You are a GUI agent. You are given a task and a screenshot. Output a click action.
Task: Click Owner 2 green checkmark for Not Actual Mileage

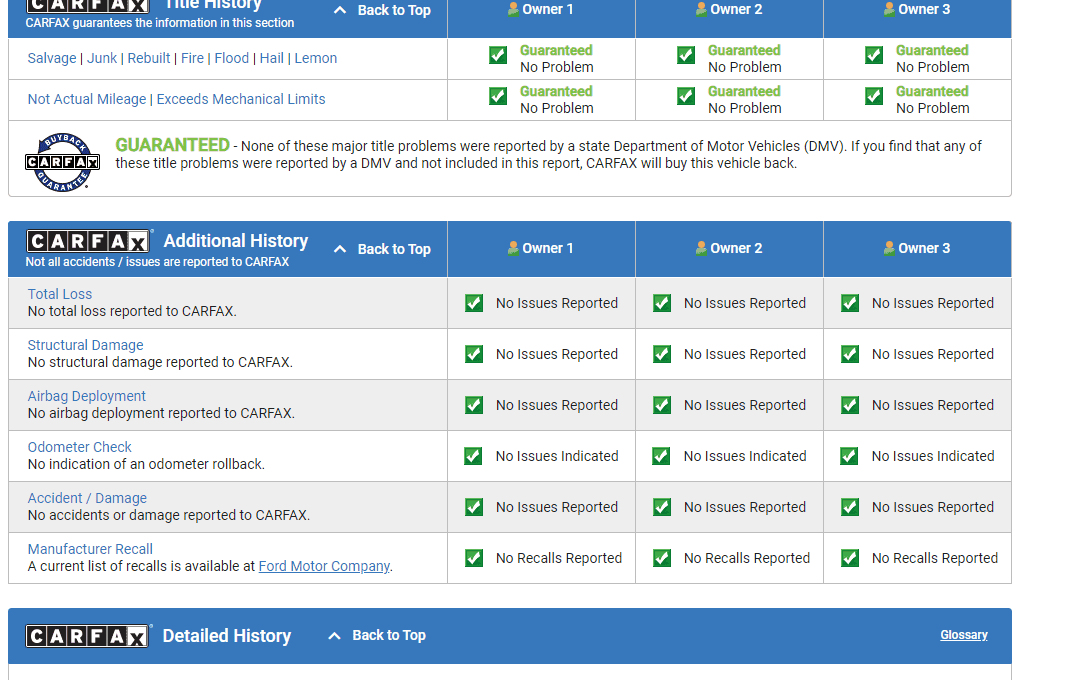pos(686,96)
